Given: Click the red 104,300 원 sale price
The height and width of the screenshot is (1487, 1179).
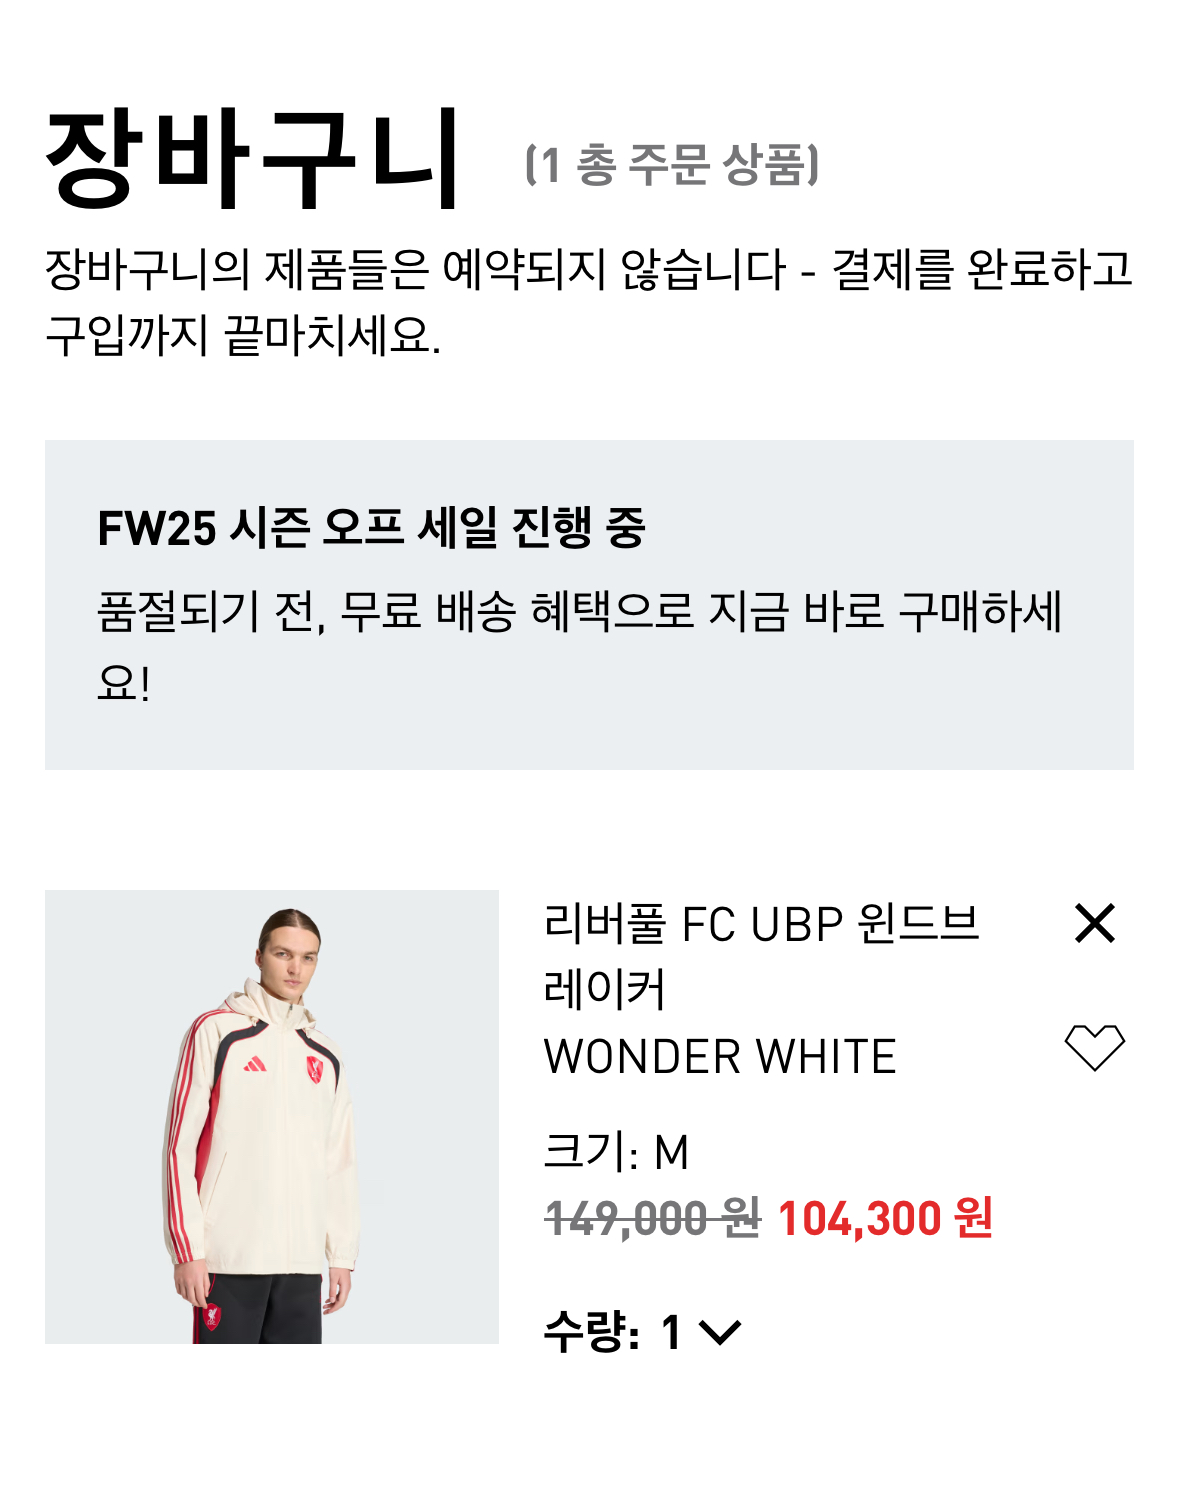Looking at the screenshot, I should point(885,1218).
